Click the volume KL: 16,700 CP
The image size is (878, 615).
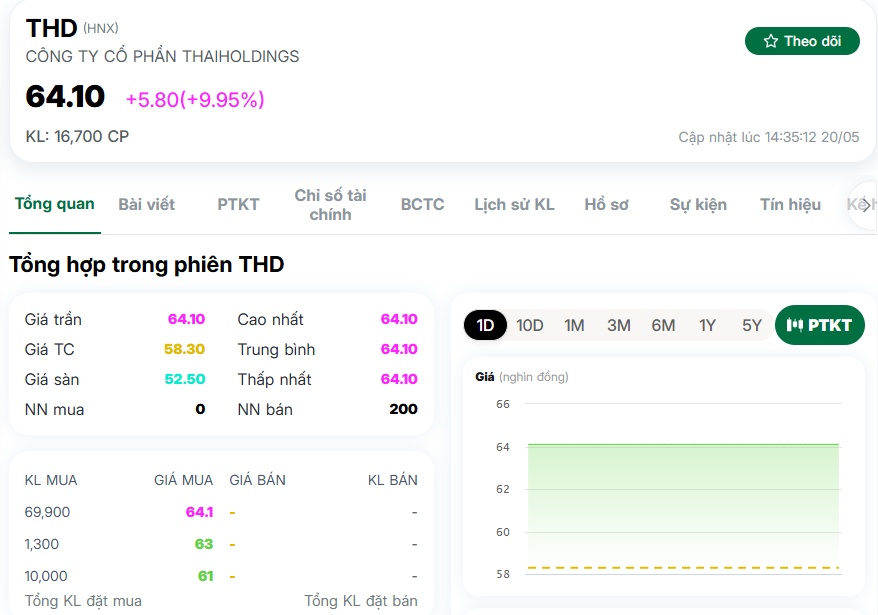pyautogui.click(x=77, y=136)
